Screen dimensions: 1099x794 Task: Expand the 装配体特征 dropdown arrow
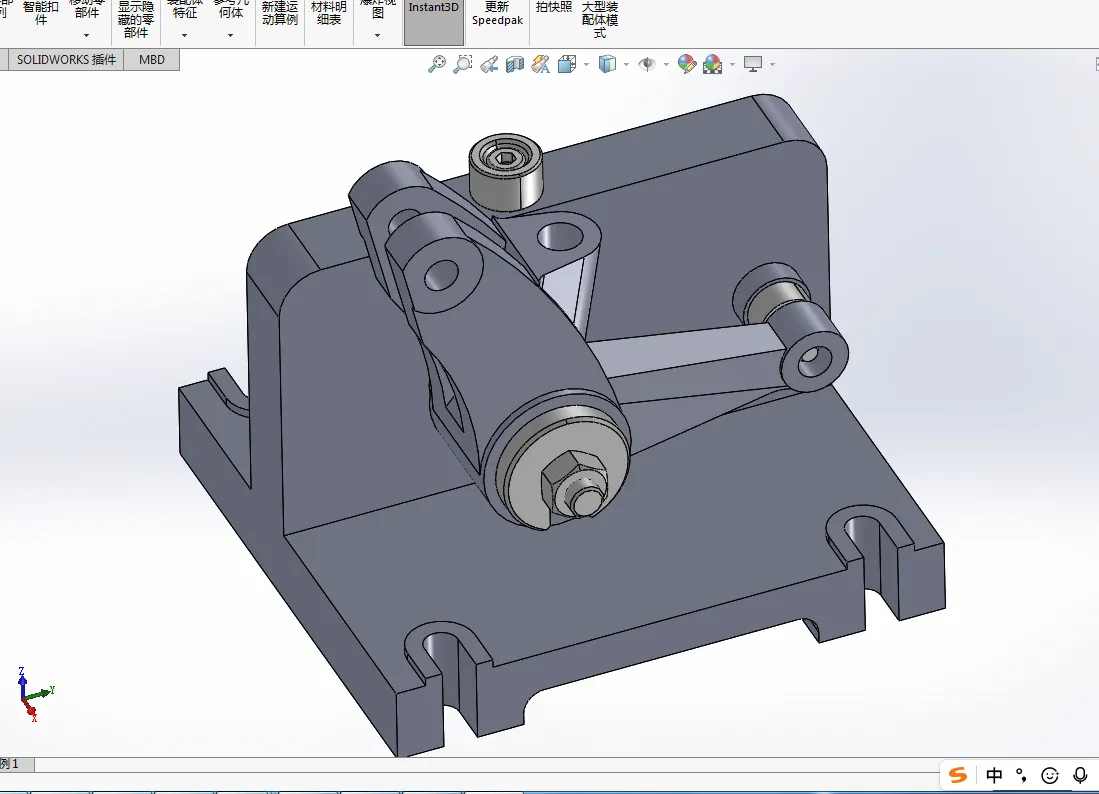pyautogui.click(x=184, y=35)
